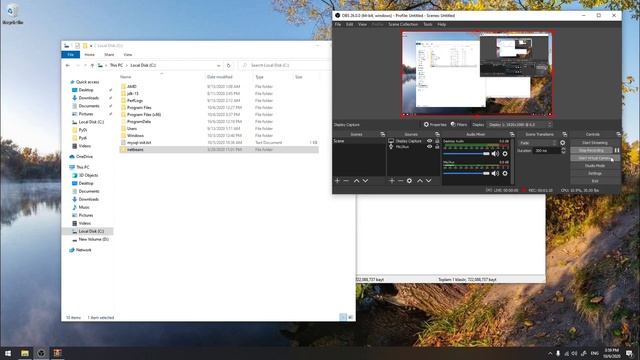This screenshot has height=360, width=640.
Task: Open Mic/Aux settings gear
Action: [505, 173]
